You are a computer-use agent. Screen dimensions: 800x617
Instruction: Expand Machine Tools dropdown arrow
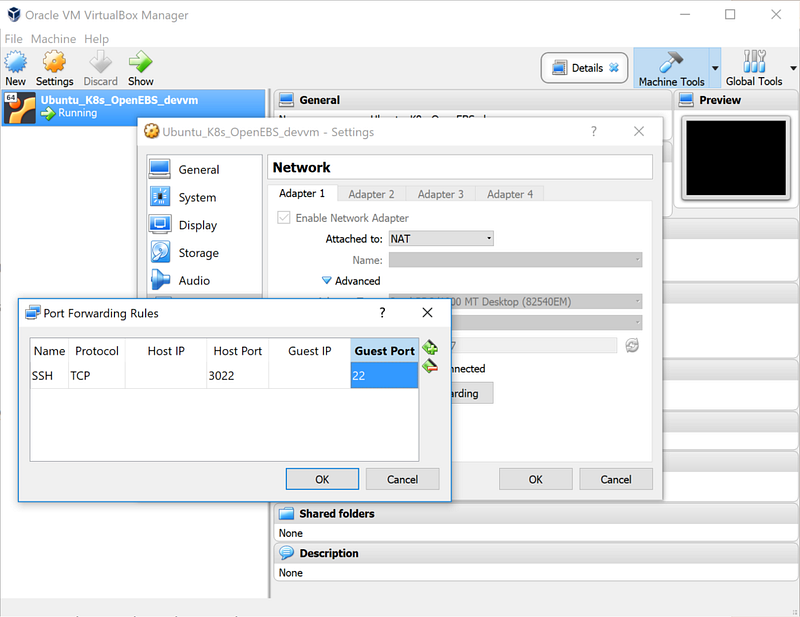coord(715,68)
